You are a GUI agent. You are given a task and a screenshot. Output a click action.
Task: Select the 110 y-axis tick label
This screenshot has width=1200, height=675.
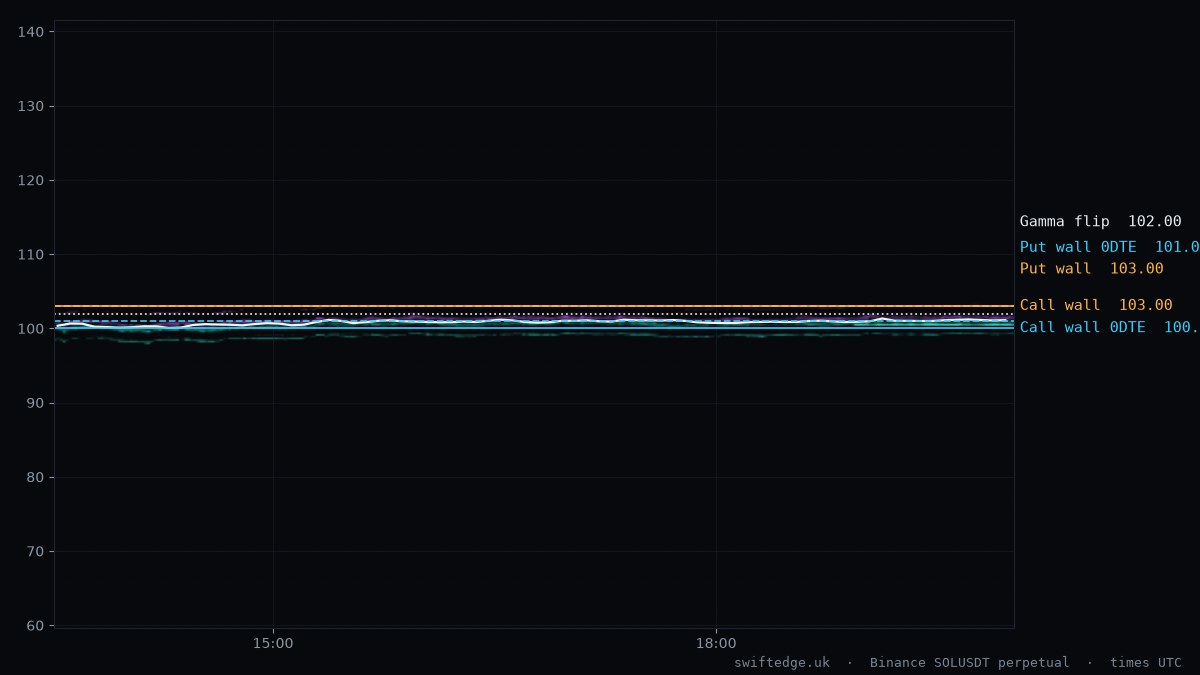(x=30, y=255)
